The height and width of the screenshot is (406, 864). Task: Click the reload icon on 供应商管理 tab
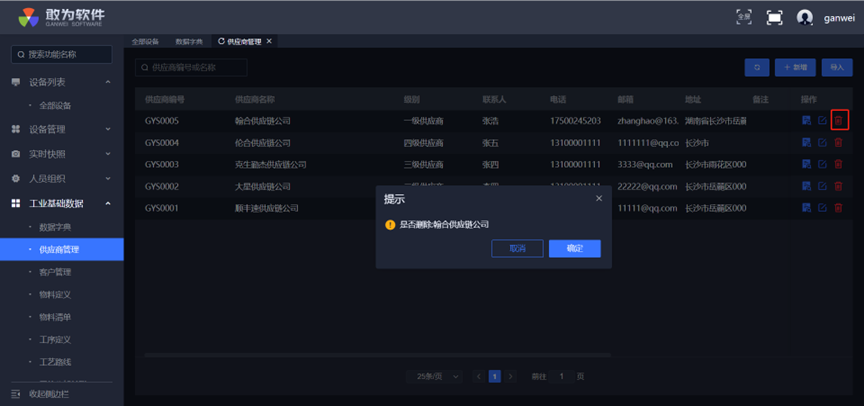click(222, 41)
